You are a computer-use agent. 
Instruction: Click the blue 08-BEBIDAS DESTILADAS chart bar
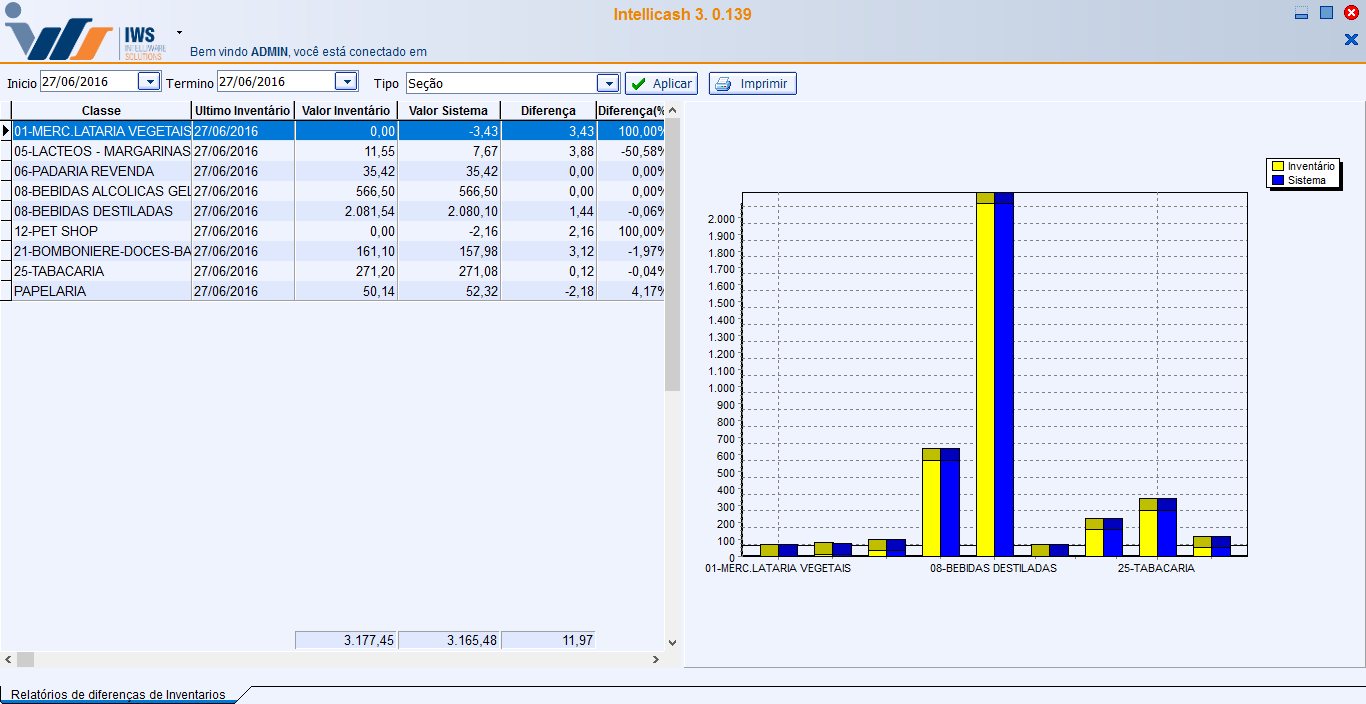coord(1004,374)
